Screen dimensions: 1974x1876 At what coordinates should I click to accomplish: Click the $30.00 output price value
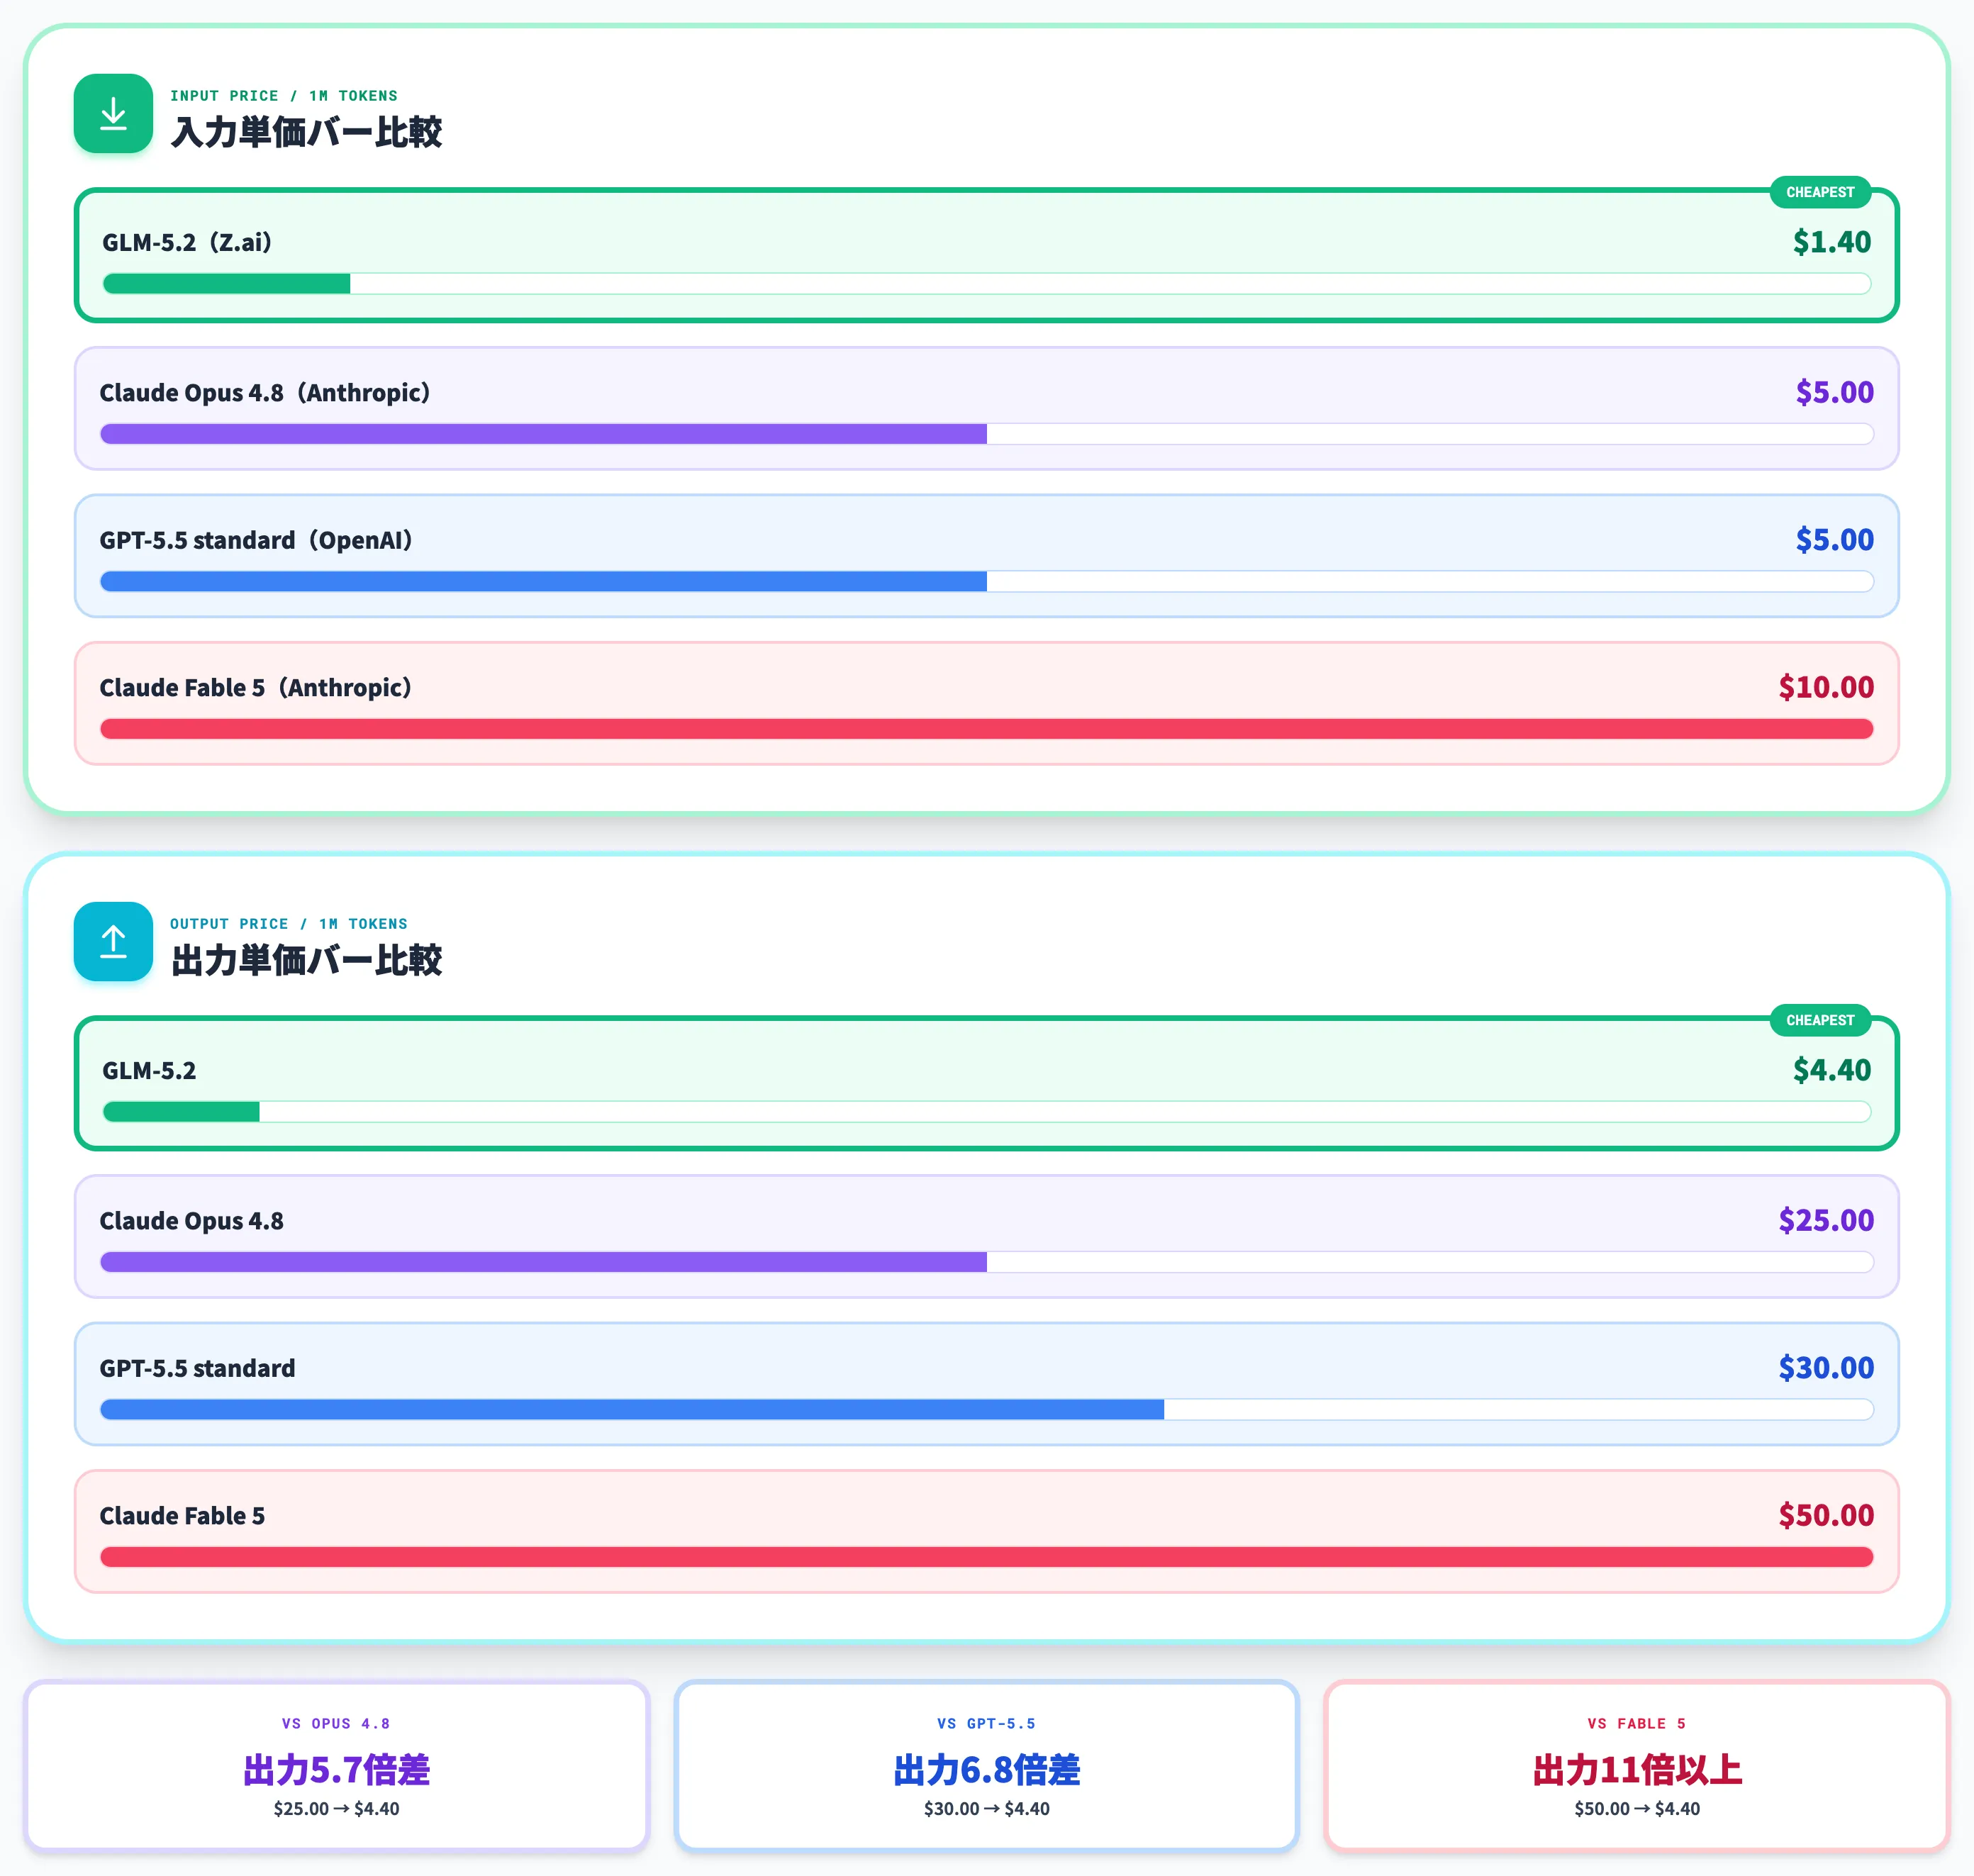point(1826,1368)
